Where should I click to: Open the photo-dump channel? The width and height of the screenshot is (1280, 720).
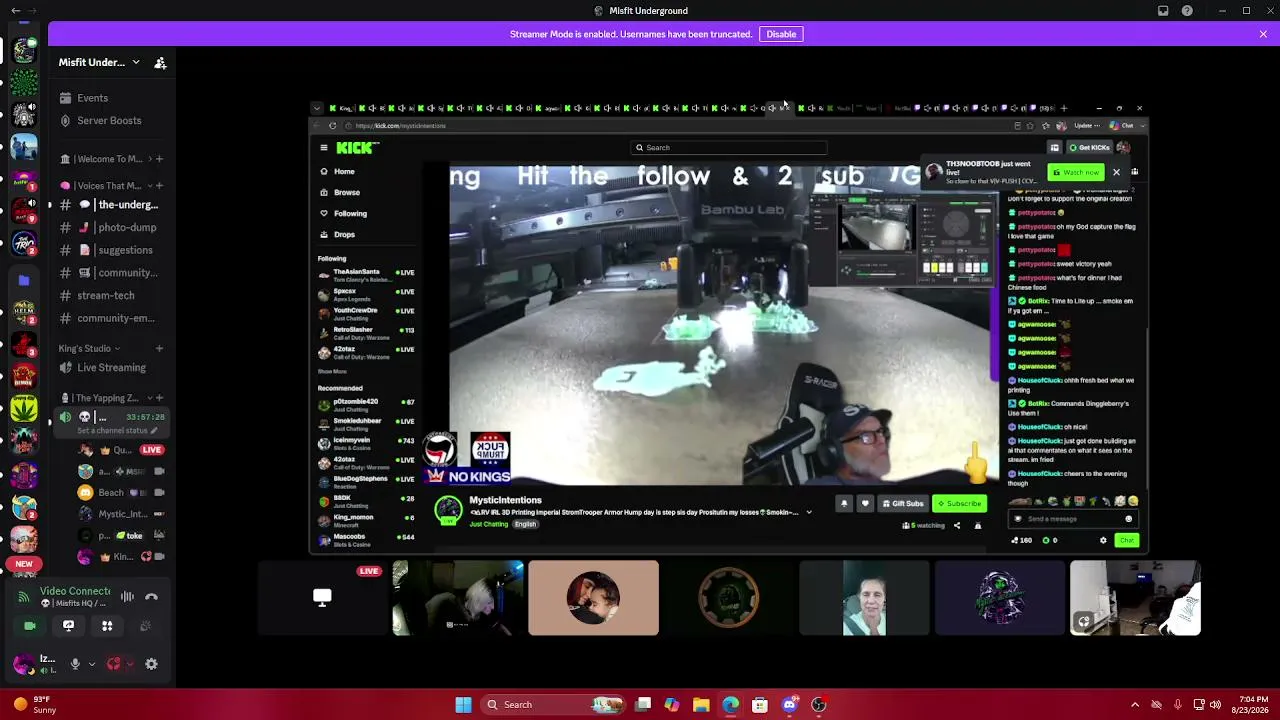[113, 228]
